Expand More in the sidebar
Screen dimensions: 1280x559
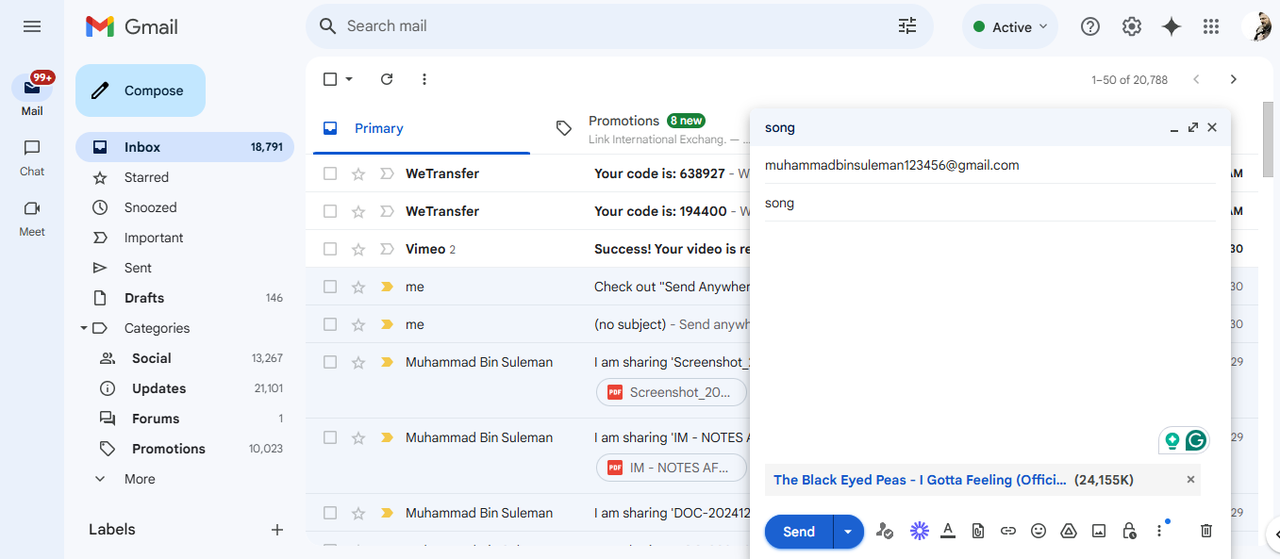click(x=139, y=479)
